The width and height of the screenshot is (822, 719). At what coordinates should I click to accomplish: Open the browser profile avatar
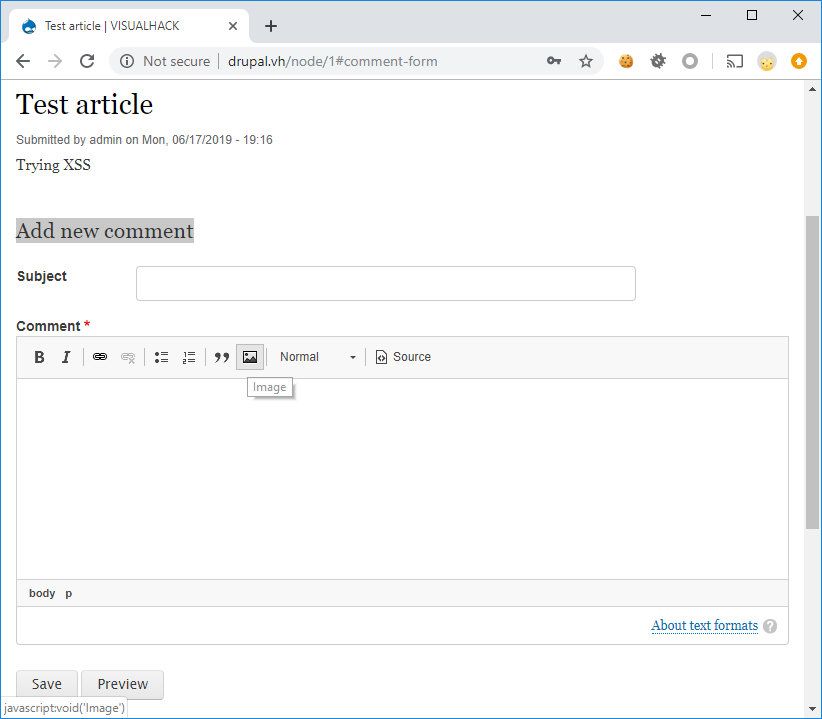pyautogui.click(x=767, y=62)
